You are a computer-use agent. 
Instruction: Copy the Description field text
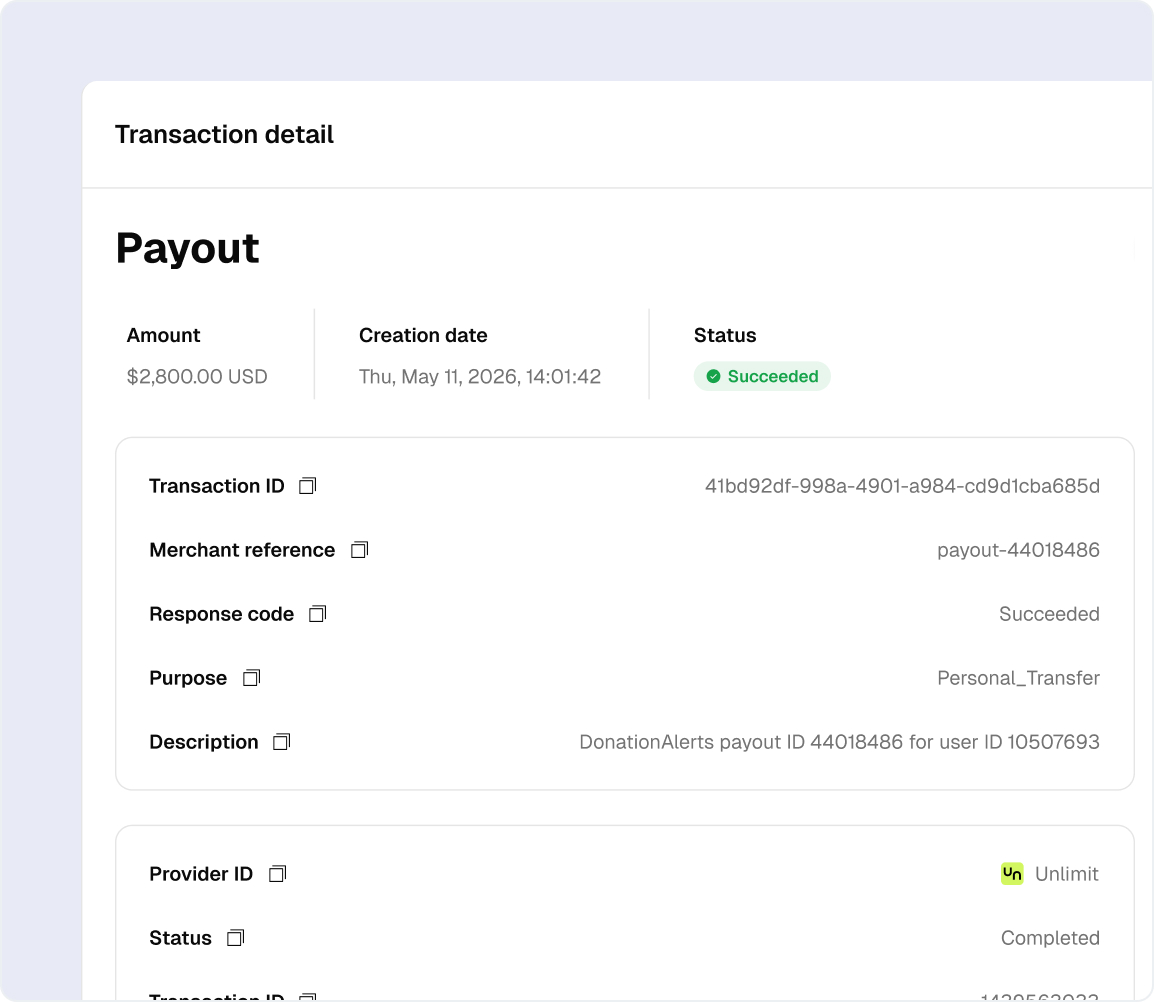[x=282, y=742]
